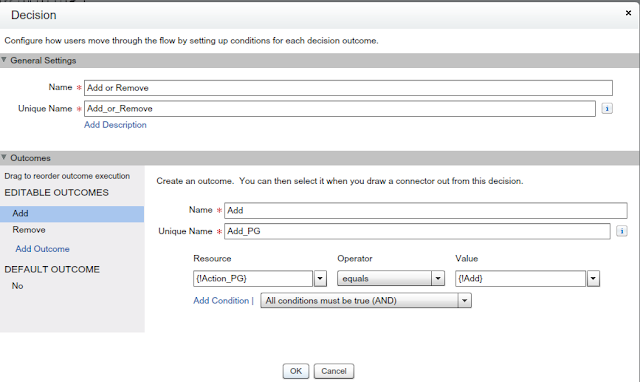Click the Cancel button
The image size is (640, 382).
334,371
